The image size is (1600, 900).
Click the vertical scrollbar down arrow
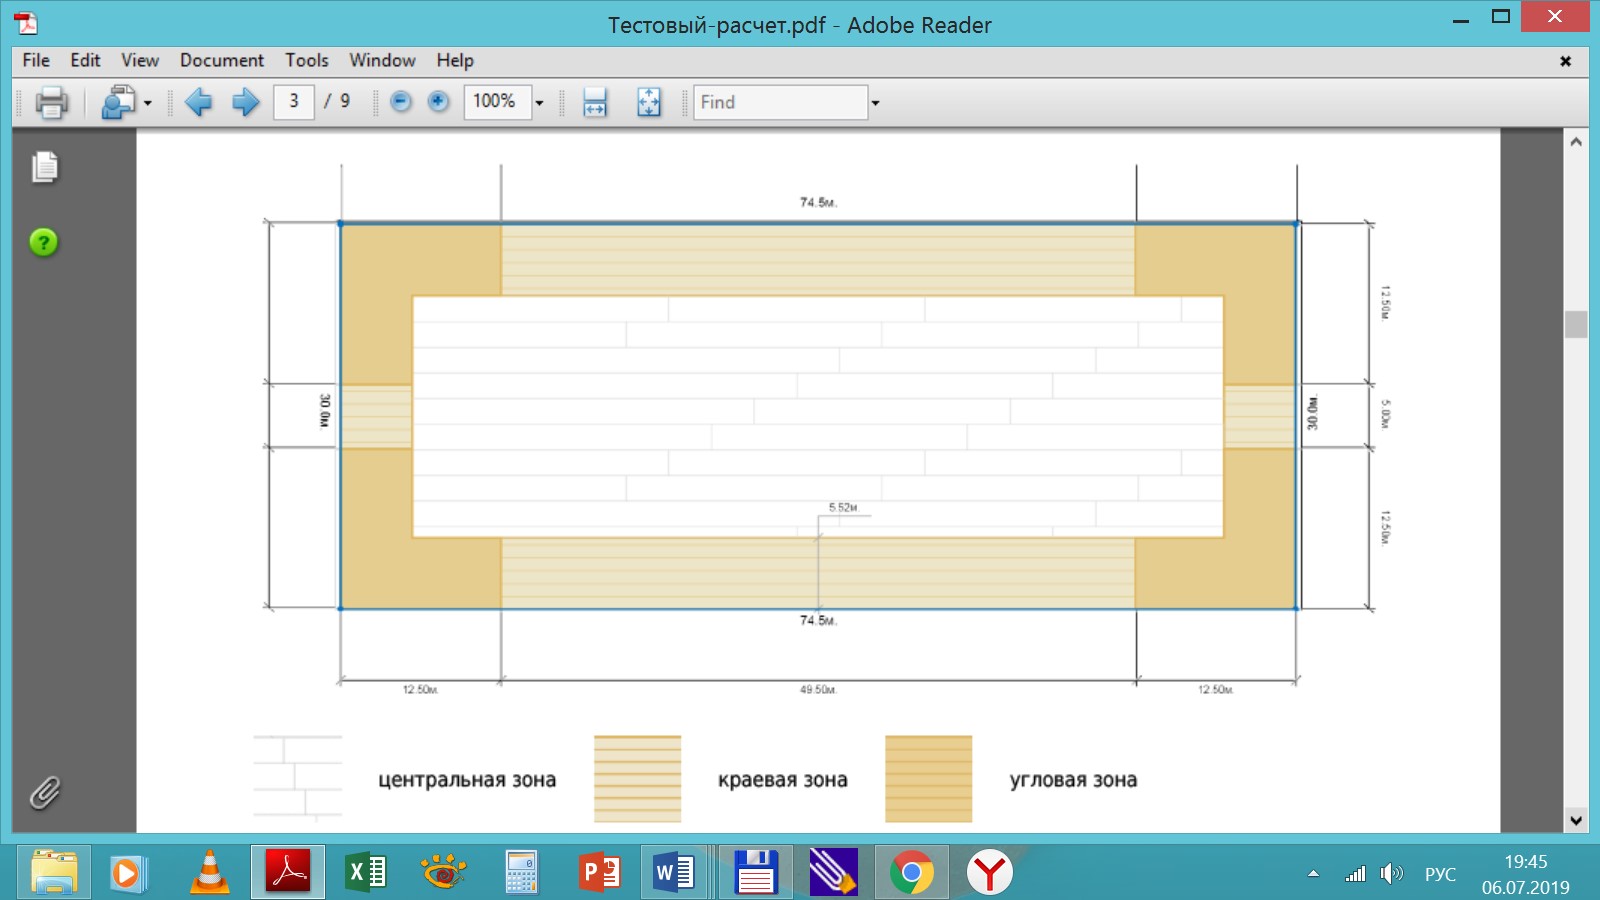(1576, 820)
